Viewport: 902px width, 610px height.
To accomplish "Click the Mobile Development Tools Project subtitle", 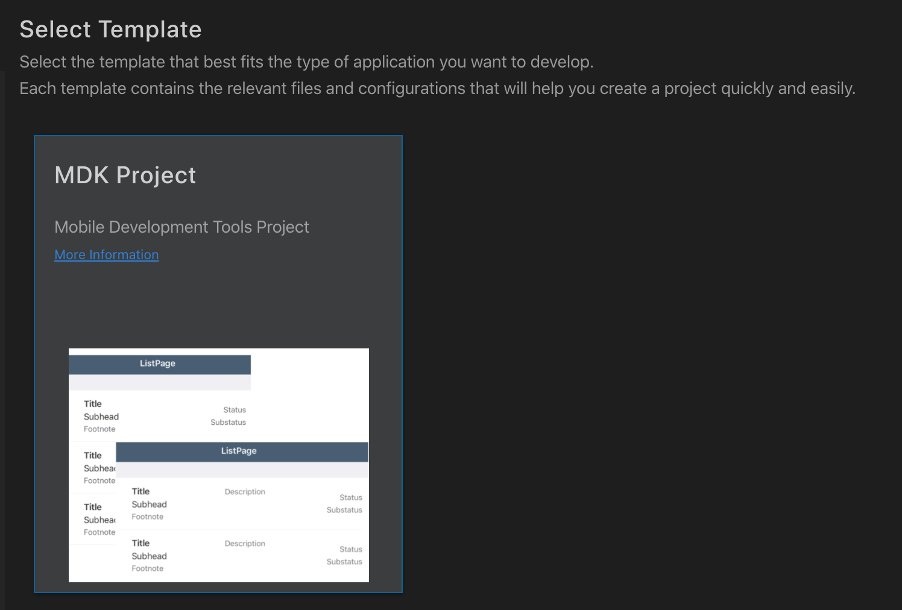I will [x=181, y=227].
